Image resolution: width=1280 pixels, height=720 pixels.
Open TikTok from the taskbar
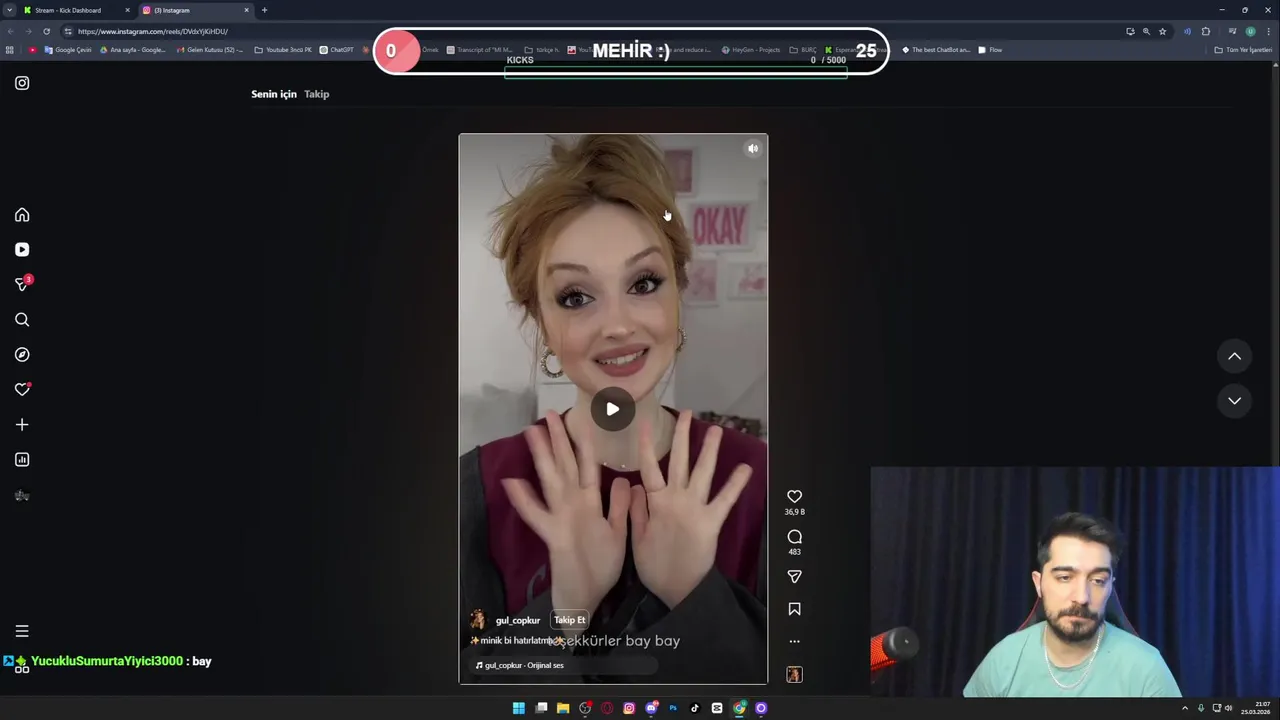(x=695, y=708)
